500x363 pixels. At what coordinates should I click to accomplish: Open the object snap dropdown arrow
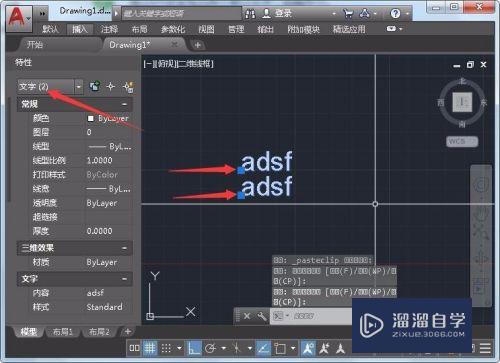tap(293, 348)
